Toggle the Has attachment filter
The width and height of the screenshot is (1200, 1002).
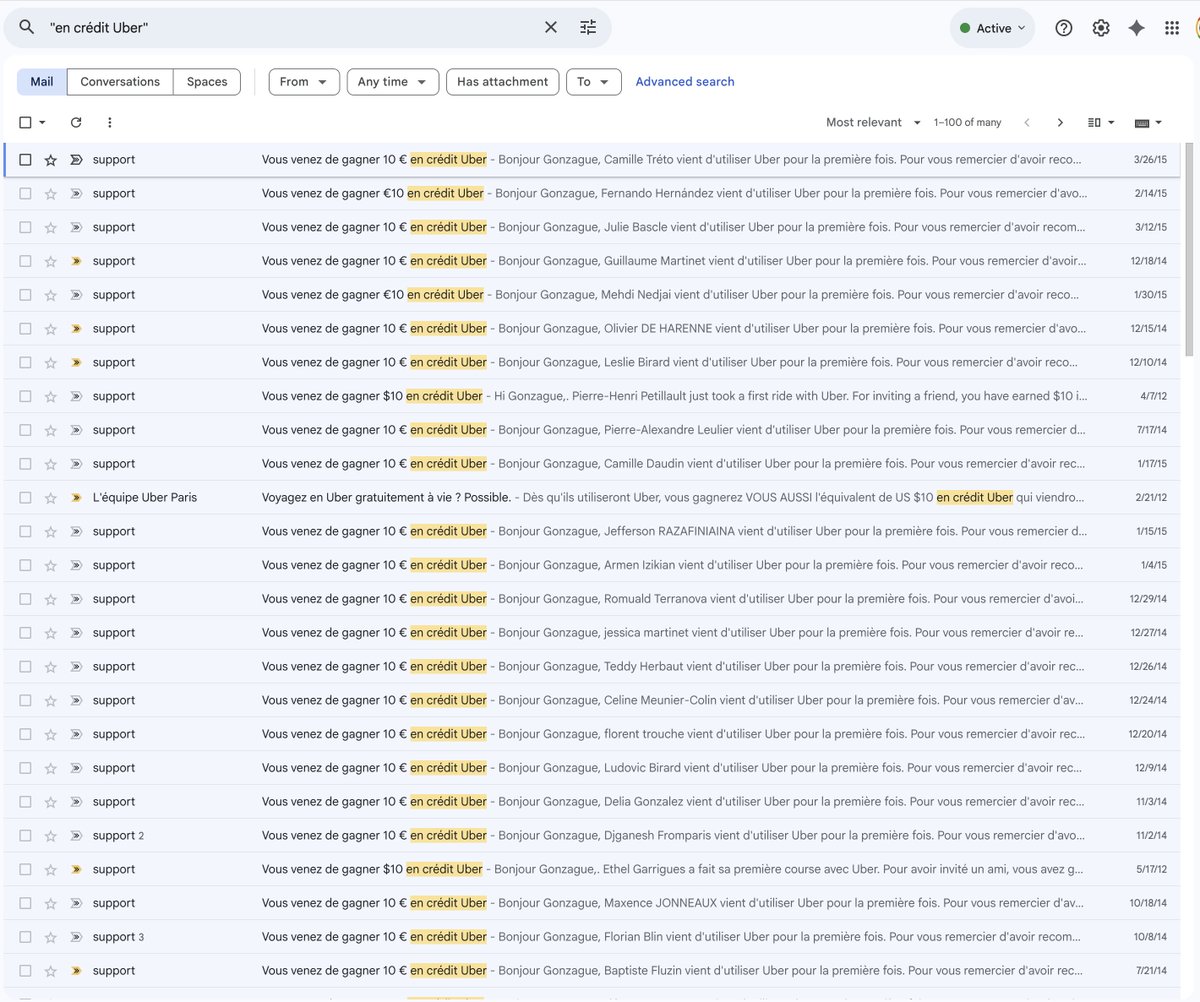pos(503,82)
